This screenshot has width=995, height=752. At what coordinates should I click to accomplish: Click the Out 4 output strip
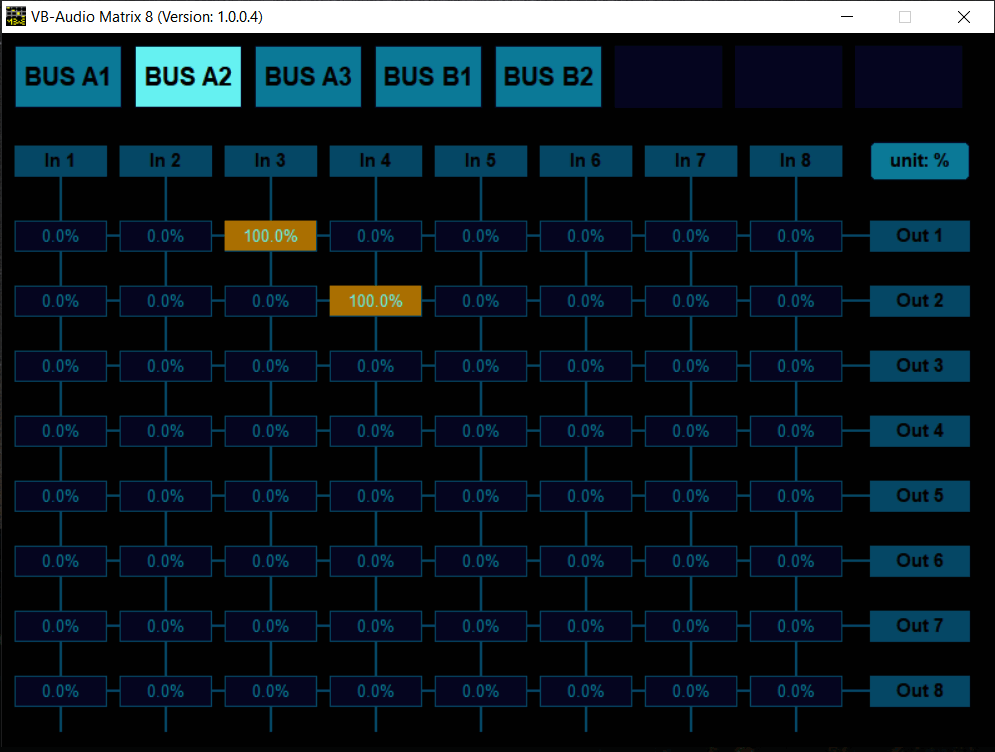coord(919,431)
